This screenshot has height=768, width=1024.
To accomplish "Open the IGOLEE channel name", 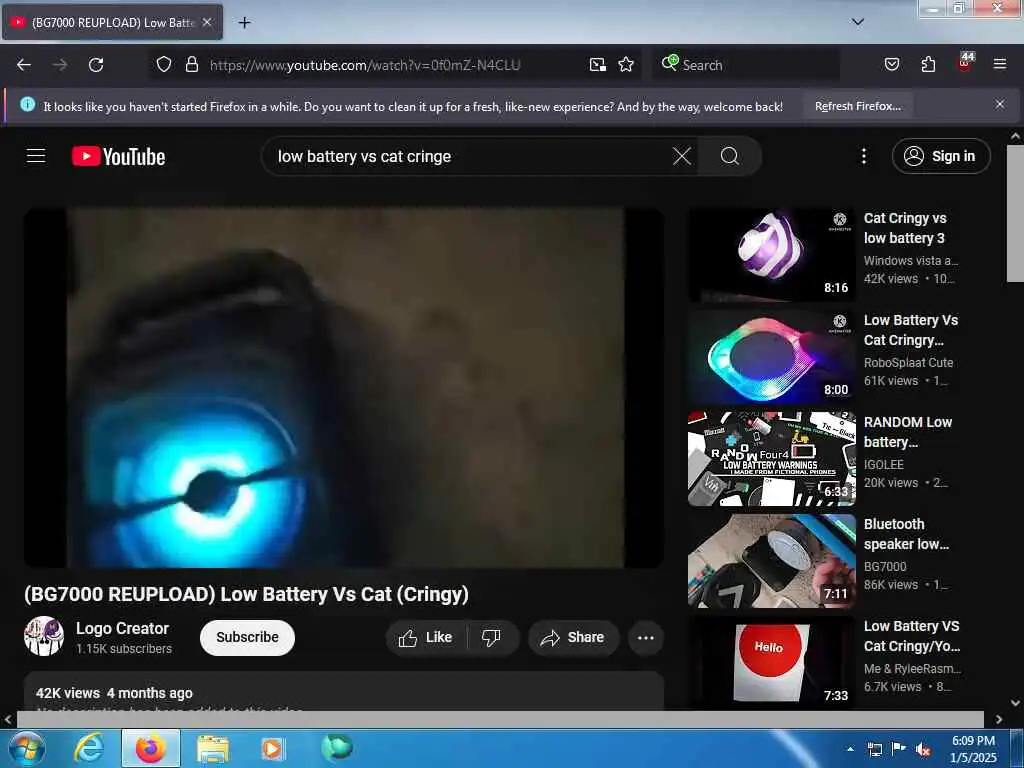I will pyautogui.click(x=884, y=464).
